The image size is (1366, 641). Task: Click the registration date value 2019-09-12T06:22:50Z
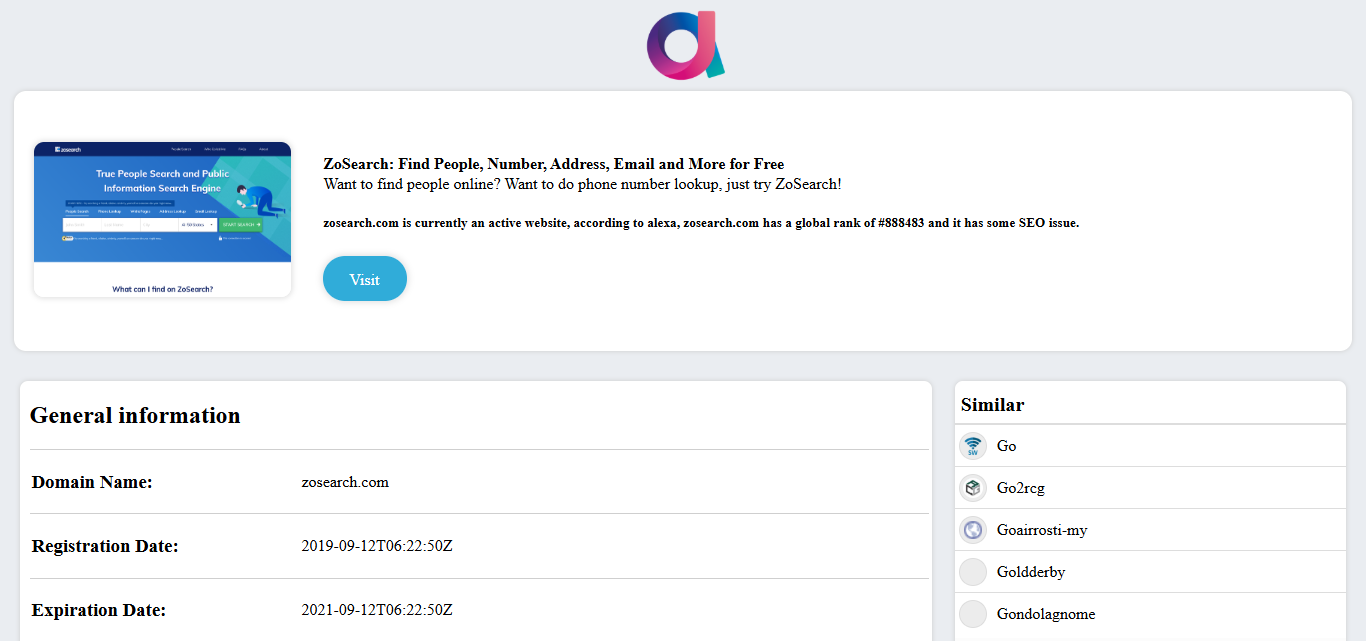tap(377, 546)
